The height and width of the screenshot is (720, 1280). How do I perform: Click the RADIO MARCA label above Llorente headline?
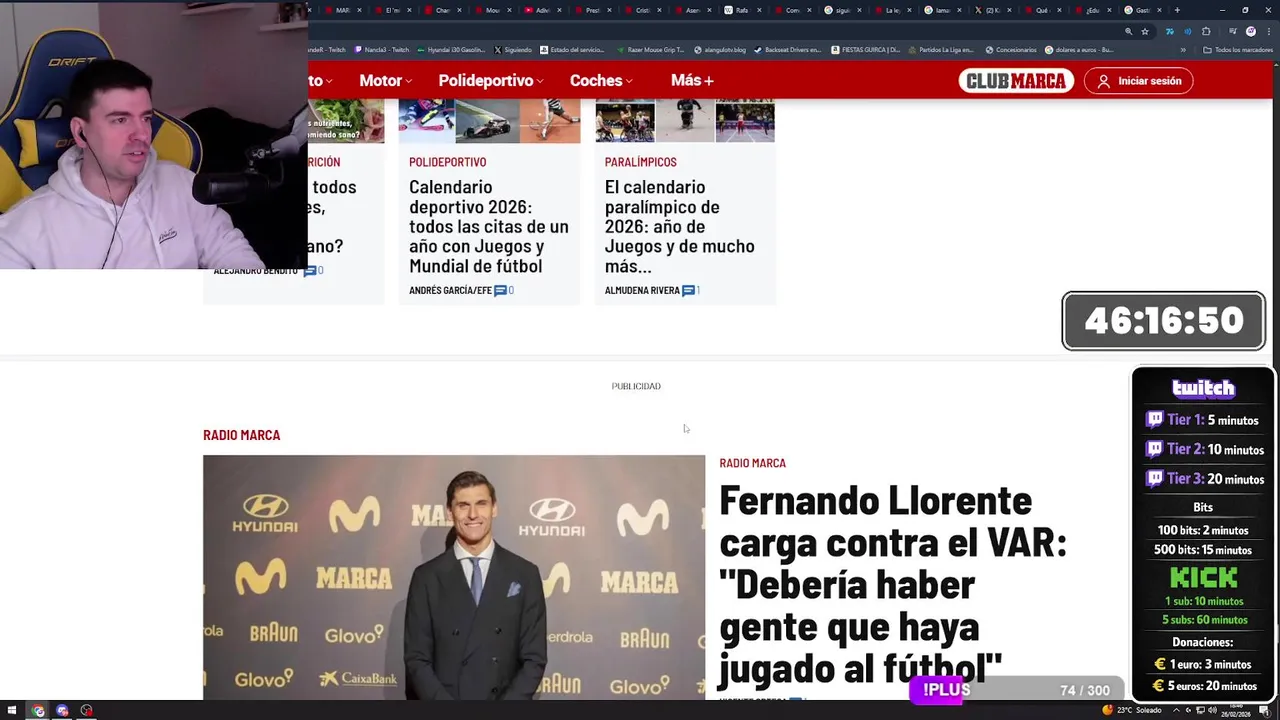752,463
